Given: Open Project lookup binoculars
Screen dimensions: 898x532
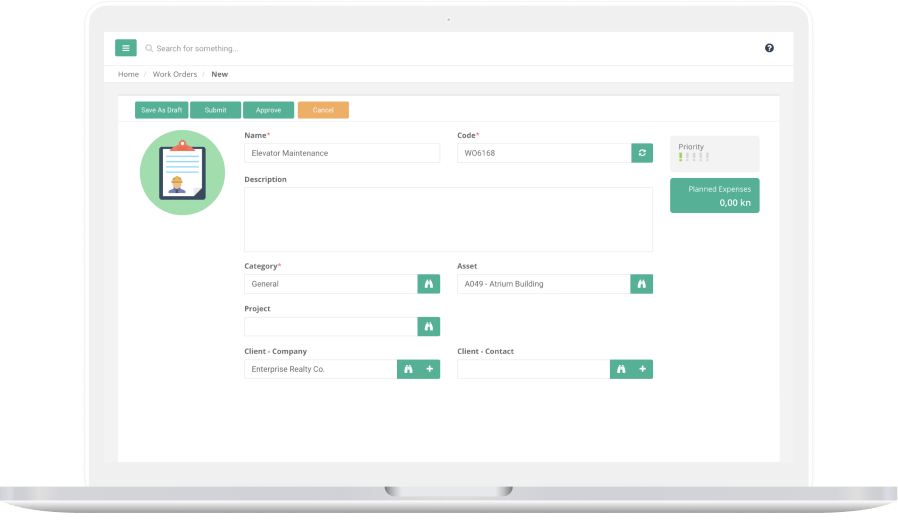Looking at the screenshot, I should tap(429, 327).
